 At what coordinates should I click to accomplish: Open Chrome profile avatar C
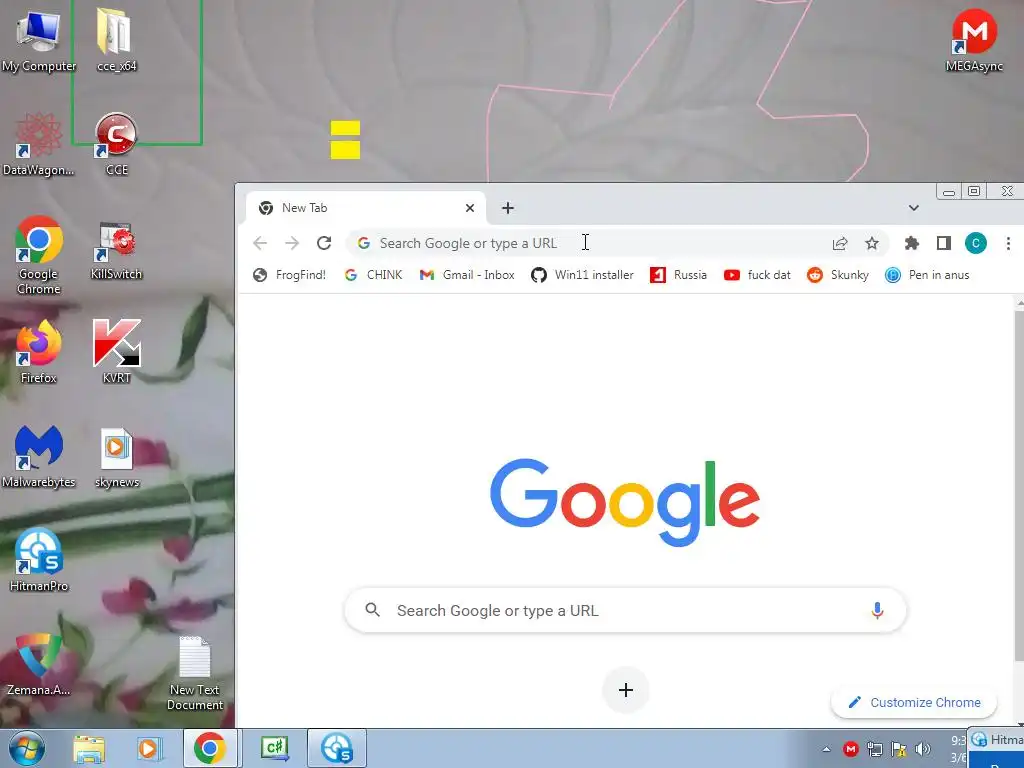976,243
